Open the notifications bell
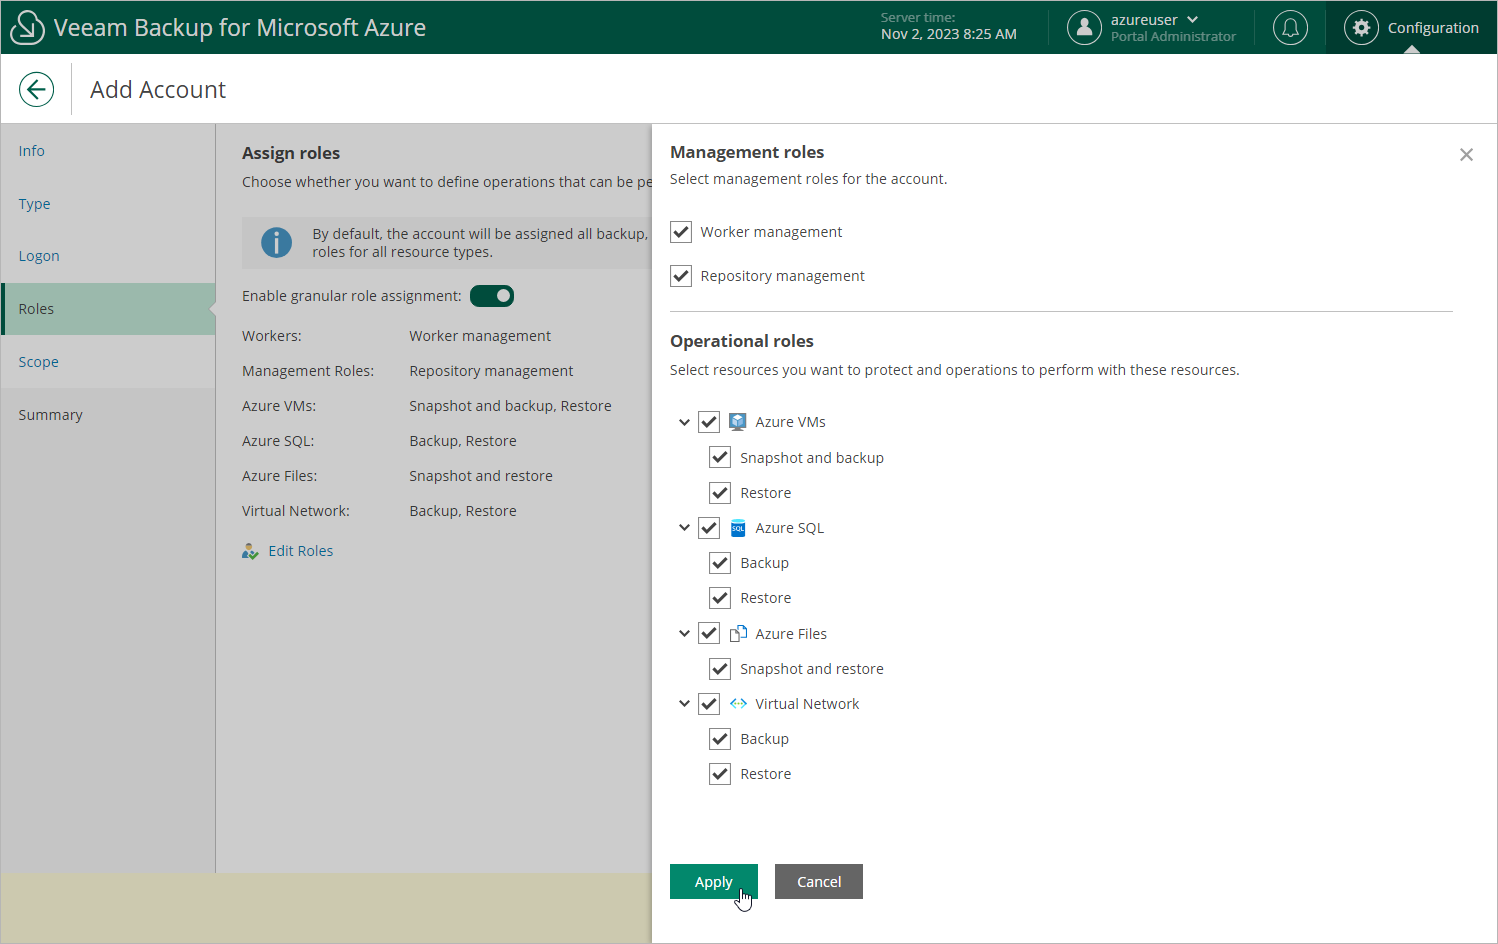This screenshot has height=944, width=1498. (x=1290, y=27)
